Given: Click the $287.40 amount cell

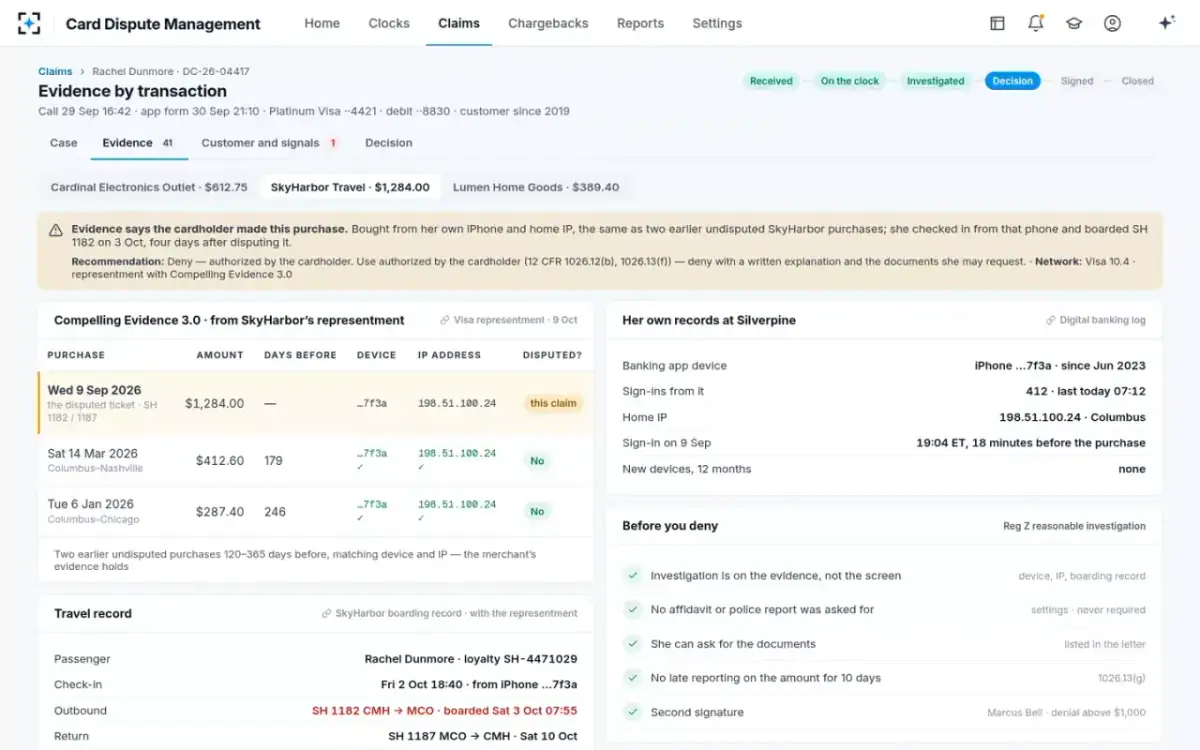Looking at the screenshot, I should (x=220, y=512).
